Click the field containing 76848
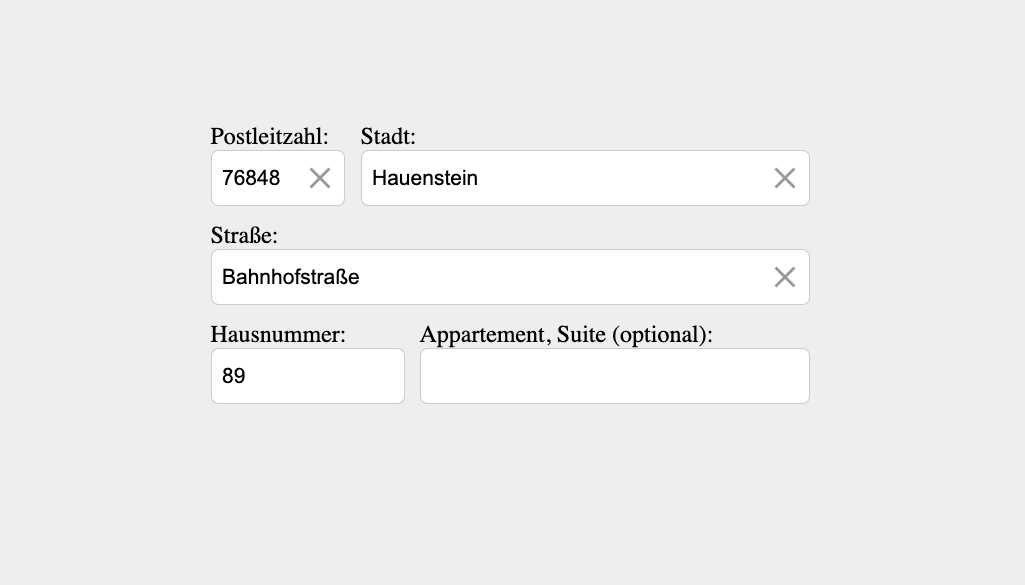Viewport: 1025px width, 585px height. [x=260, y=177]
